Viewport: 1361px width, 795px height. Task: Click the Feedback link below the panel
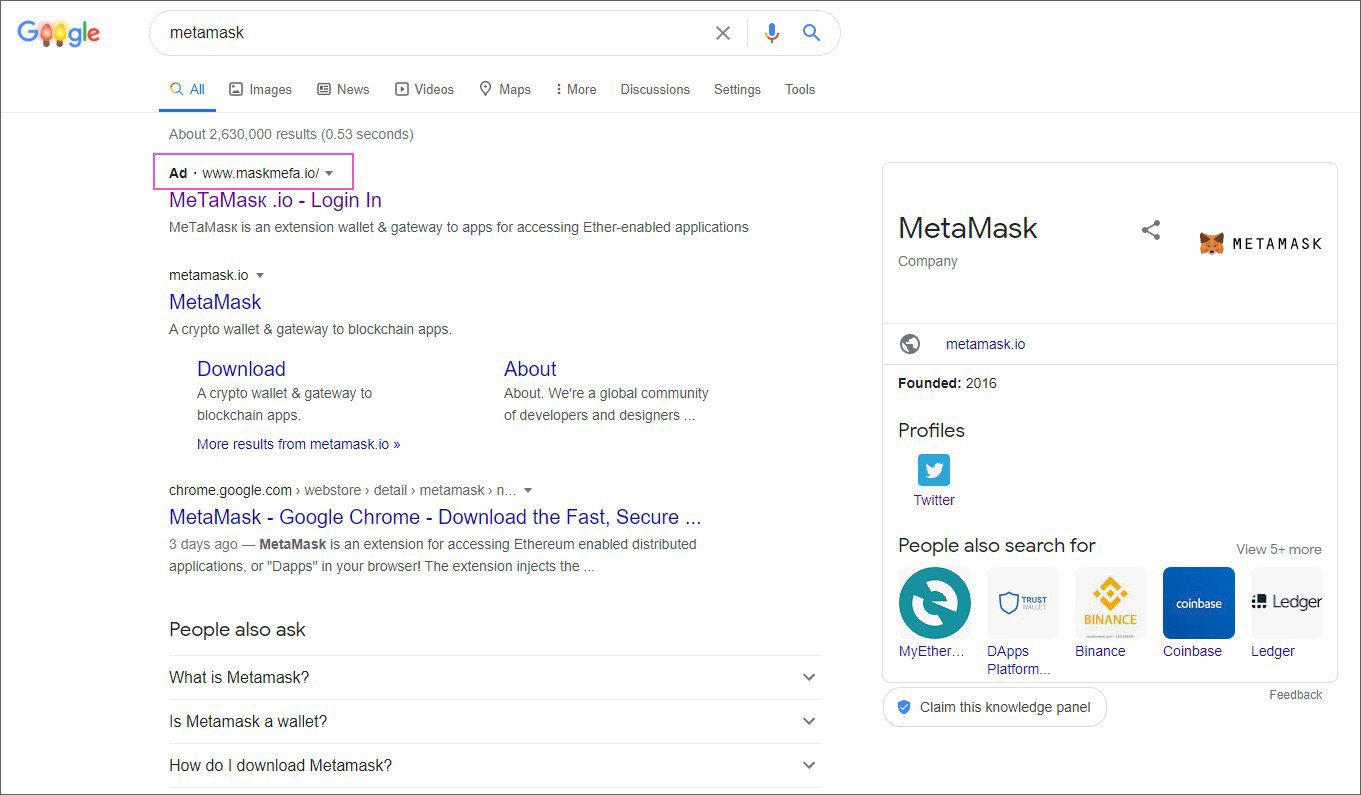pyautogui.click(x=1295, y=695)
